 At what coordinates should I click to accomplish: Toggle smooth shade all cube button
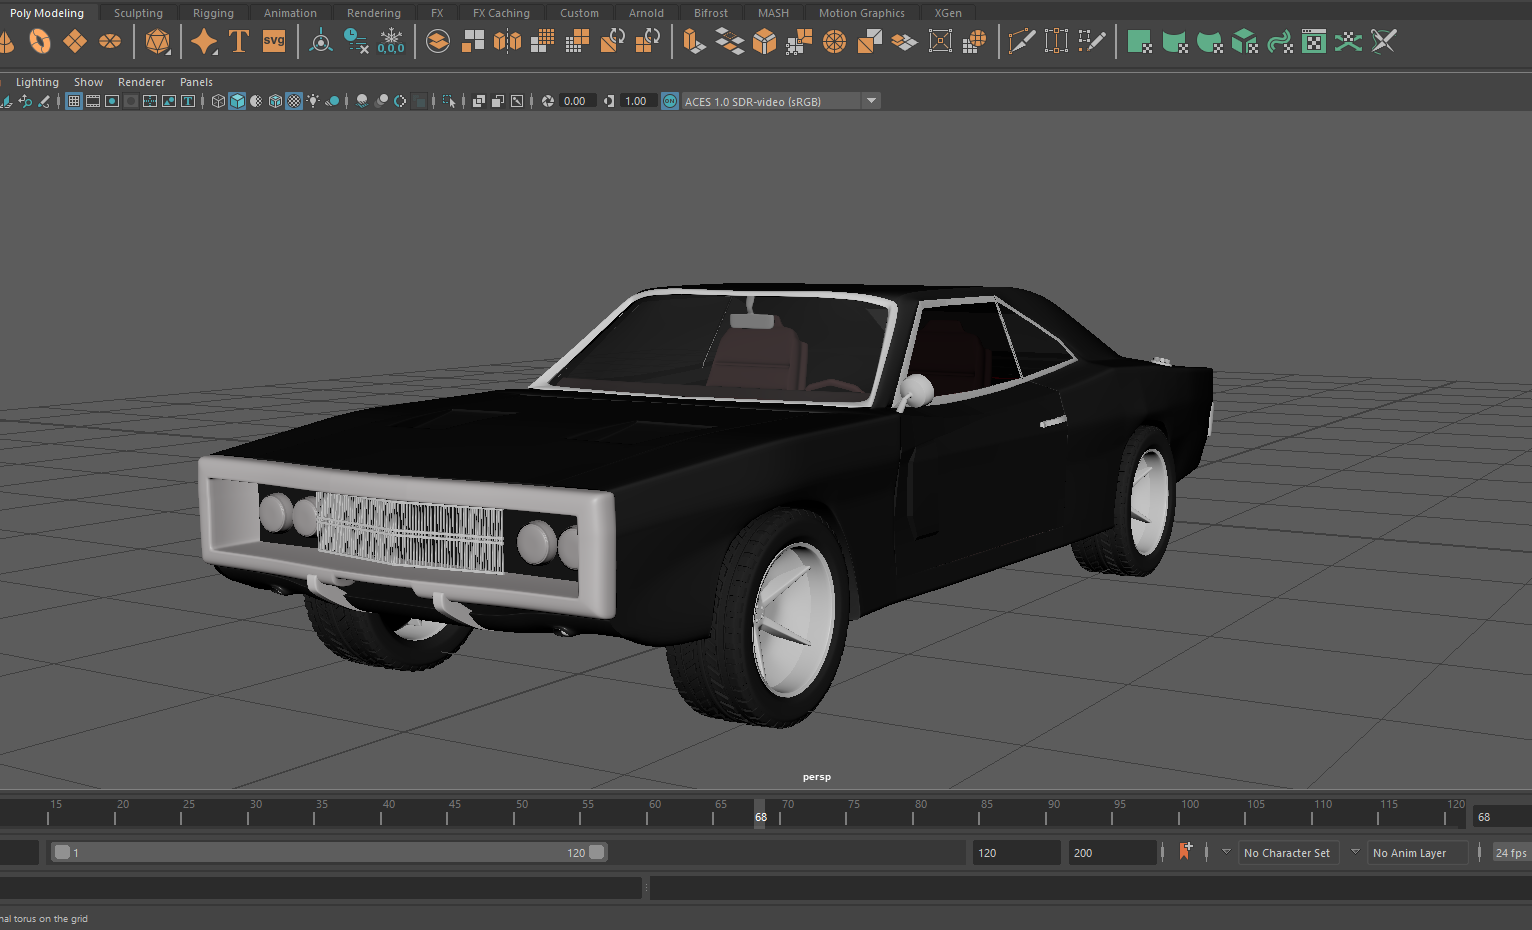(237, 101)
